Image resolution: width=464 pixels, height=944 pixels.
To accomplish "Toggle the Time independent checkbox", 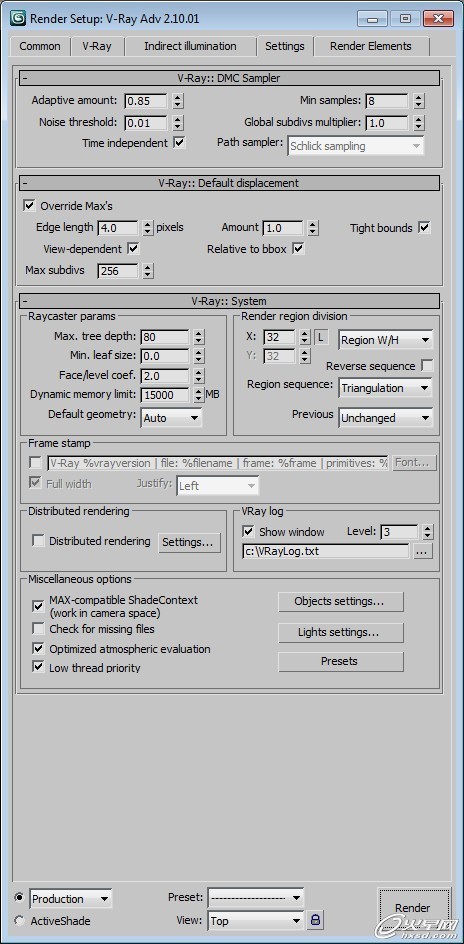I will 179,143.
